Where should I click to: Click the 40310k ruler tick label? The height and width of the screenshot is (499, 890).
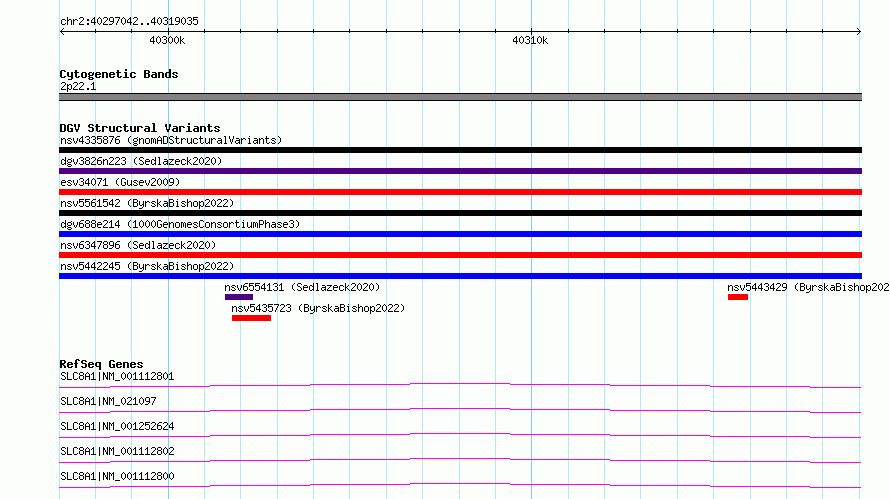click(530, 40)
